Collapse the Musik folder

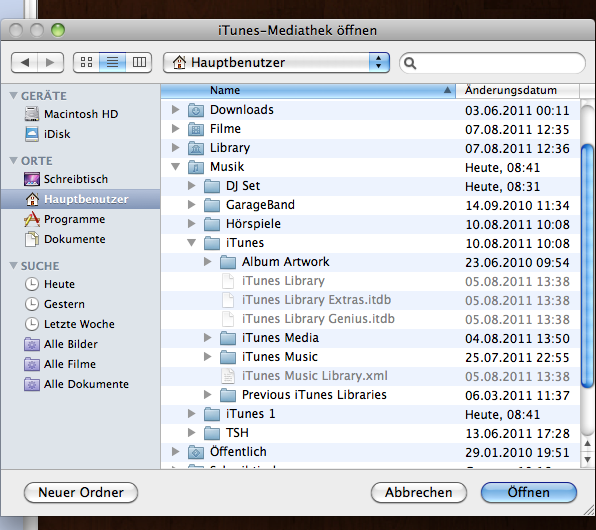(175, 167)
